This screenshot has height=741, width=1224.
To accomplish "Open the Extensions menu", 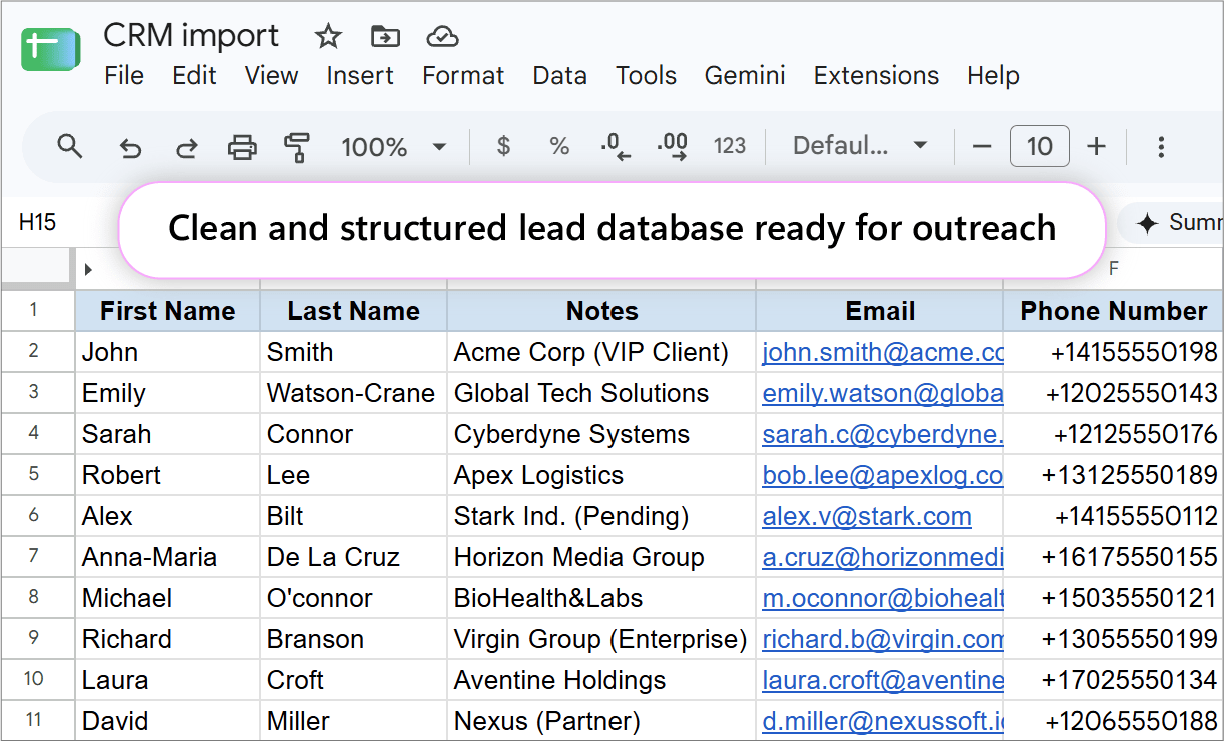I will click(x=876, y=76).
